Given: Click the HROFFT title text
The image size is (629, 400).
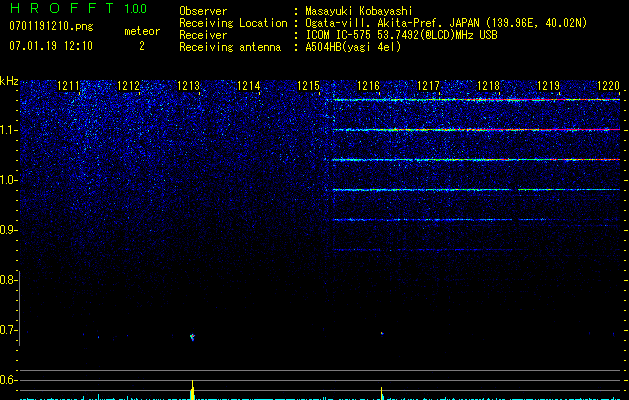Looking at the screenshot, I should point(62,8).
